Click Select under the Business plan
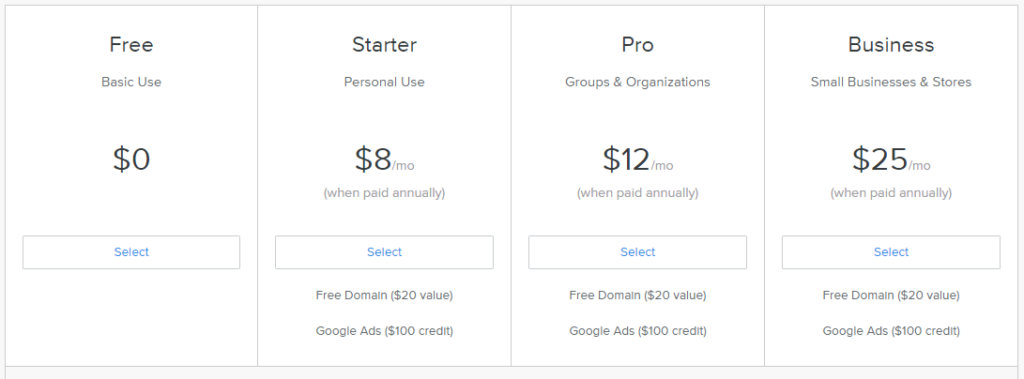The width and height of the screenshot is (1024, 379). pyautogui.click(x=891, y=252)
